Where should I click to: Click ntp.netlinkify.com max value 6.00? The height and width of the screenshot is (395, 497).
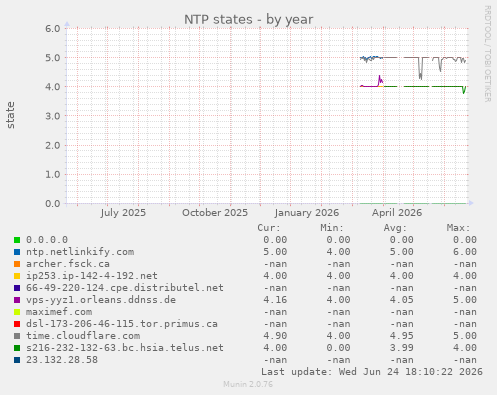pyautogui.click(x=465, y=252)
